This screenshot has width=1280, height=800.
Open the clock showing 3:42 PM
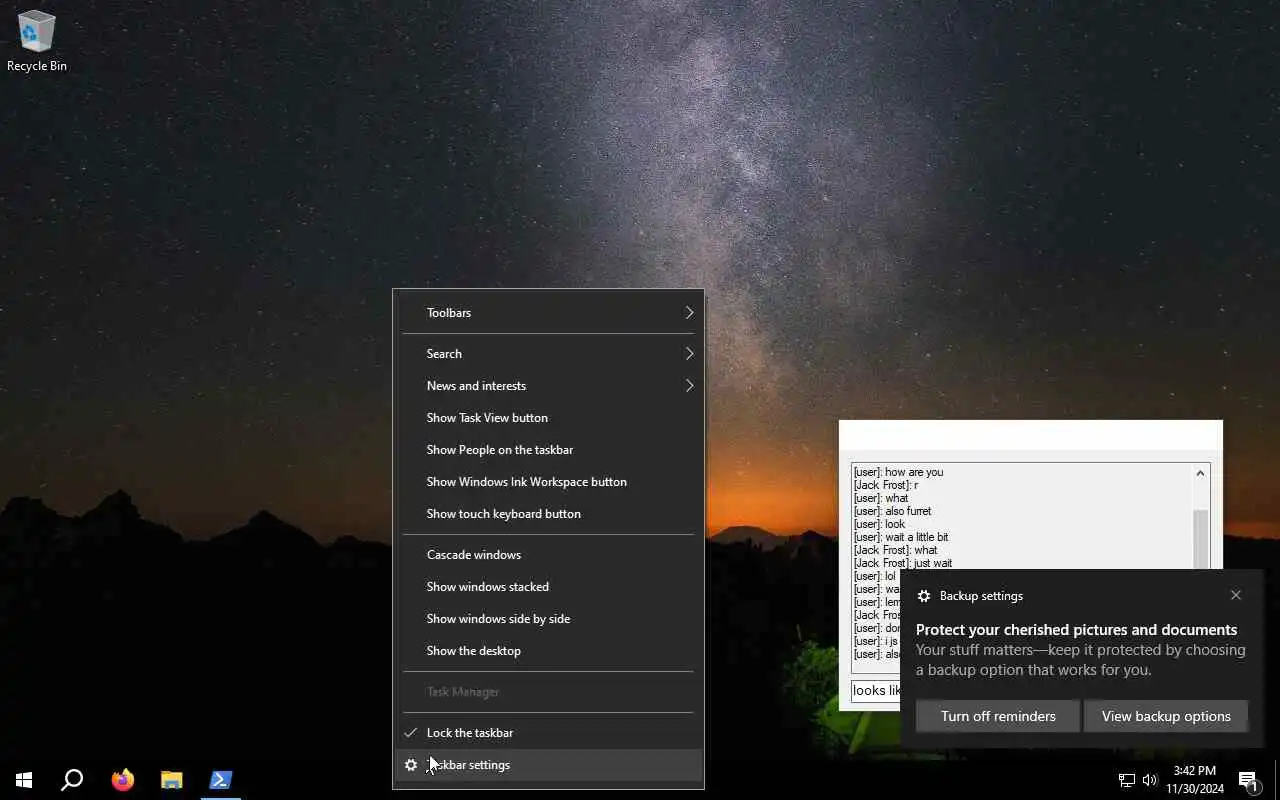(x=1195, y=780)
